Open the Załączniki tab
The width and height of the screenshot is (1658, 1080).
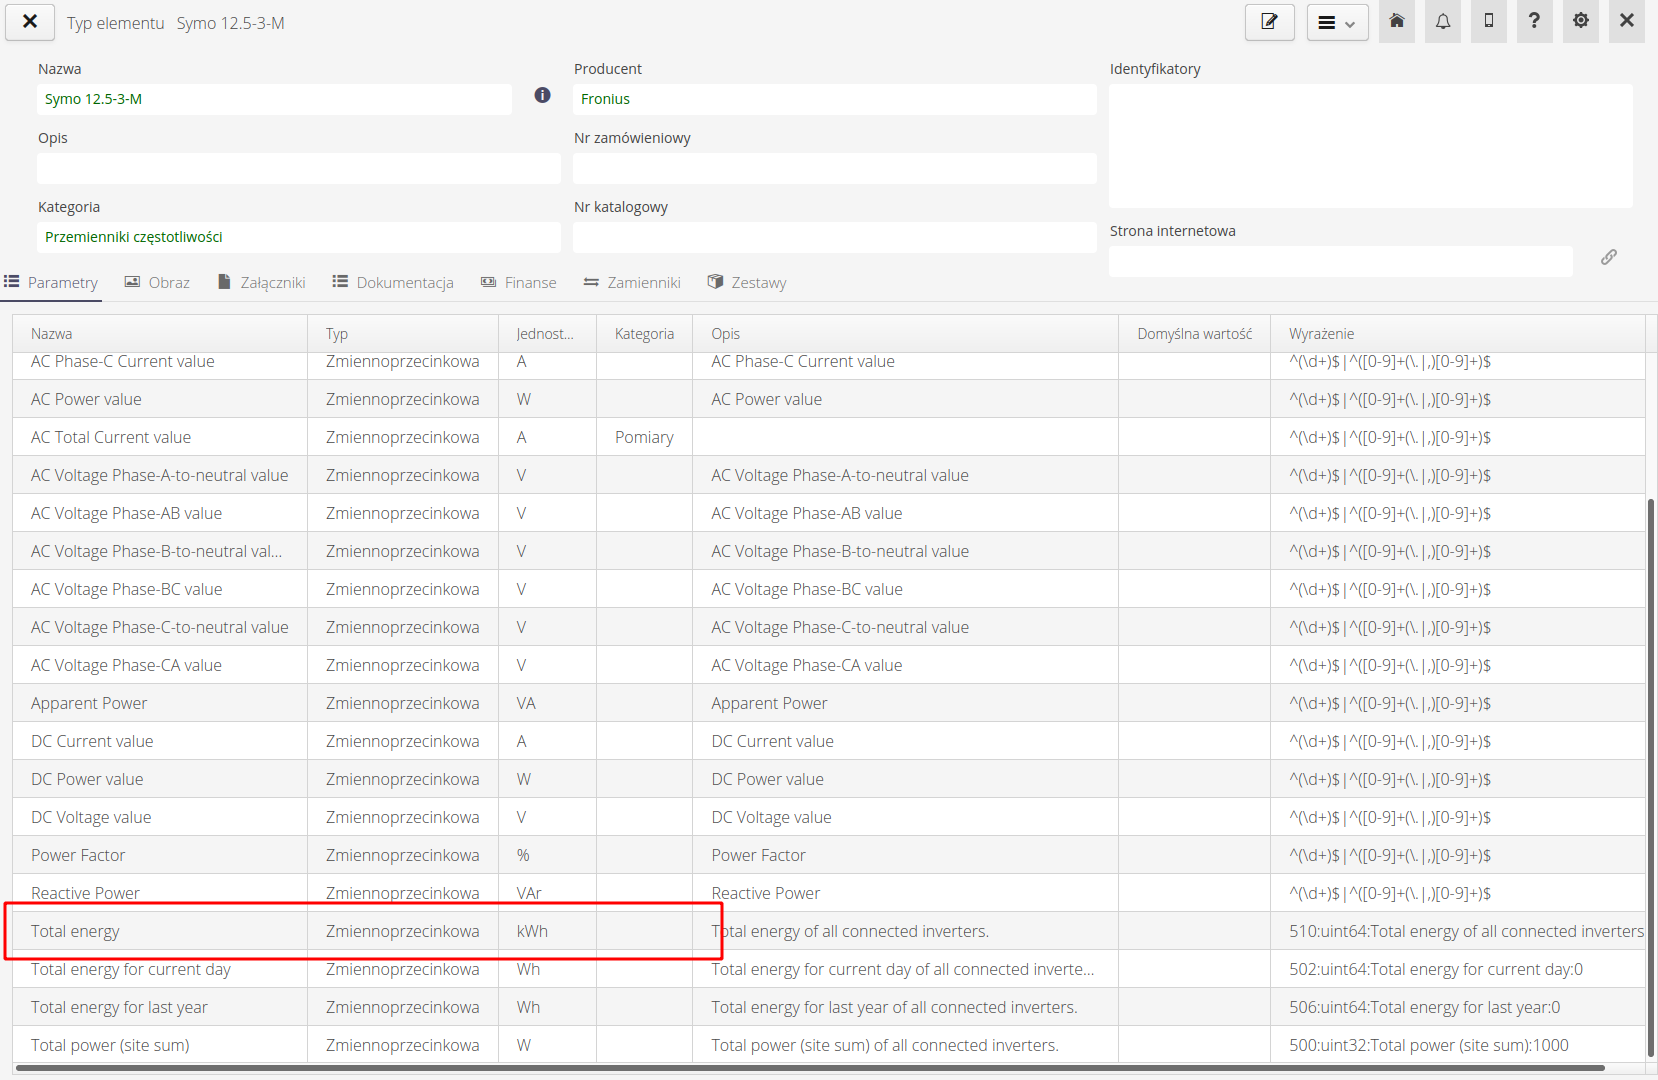261,283
